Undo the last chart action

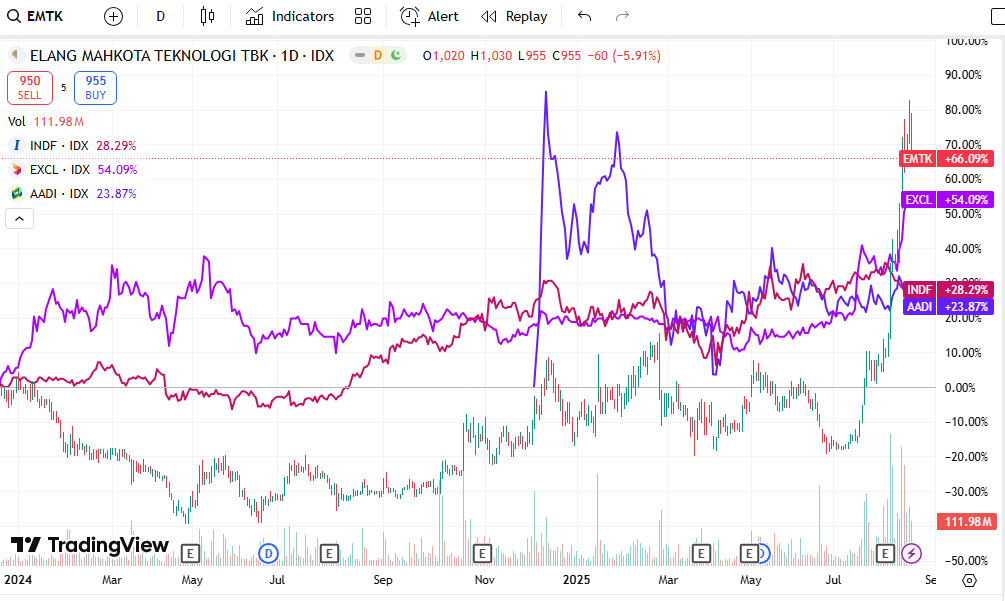(584, 16)
